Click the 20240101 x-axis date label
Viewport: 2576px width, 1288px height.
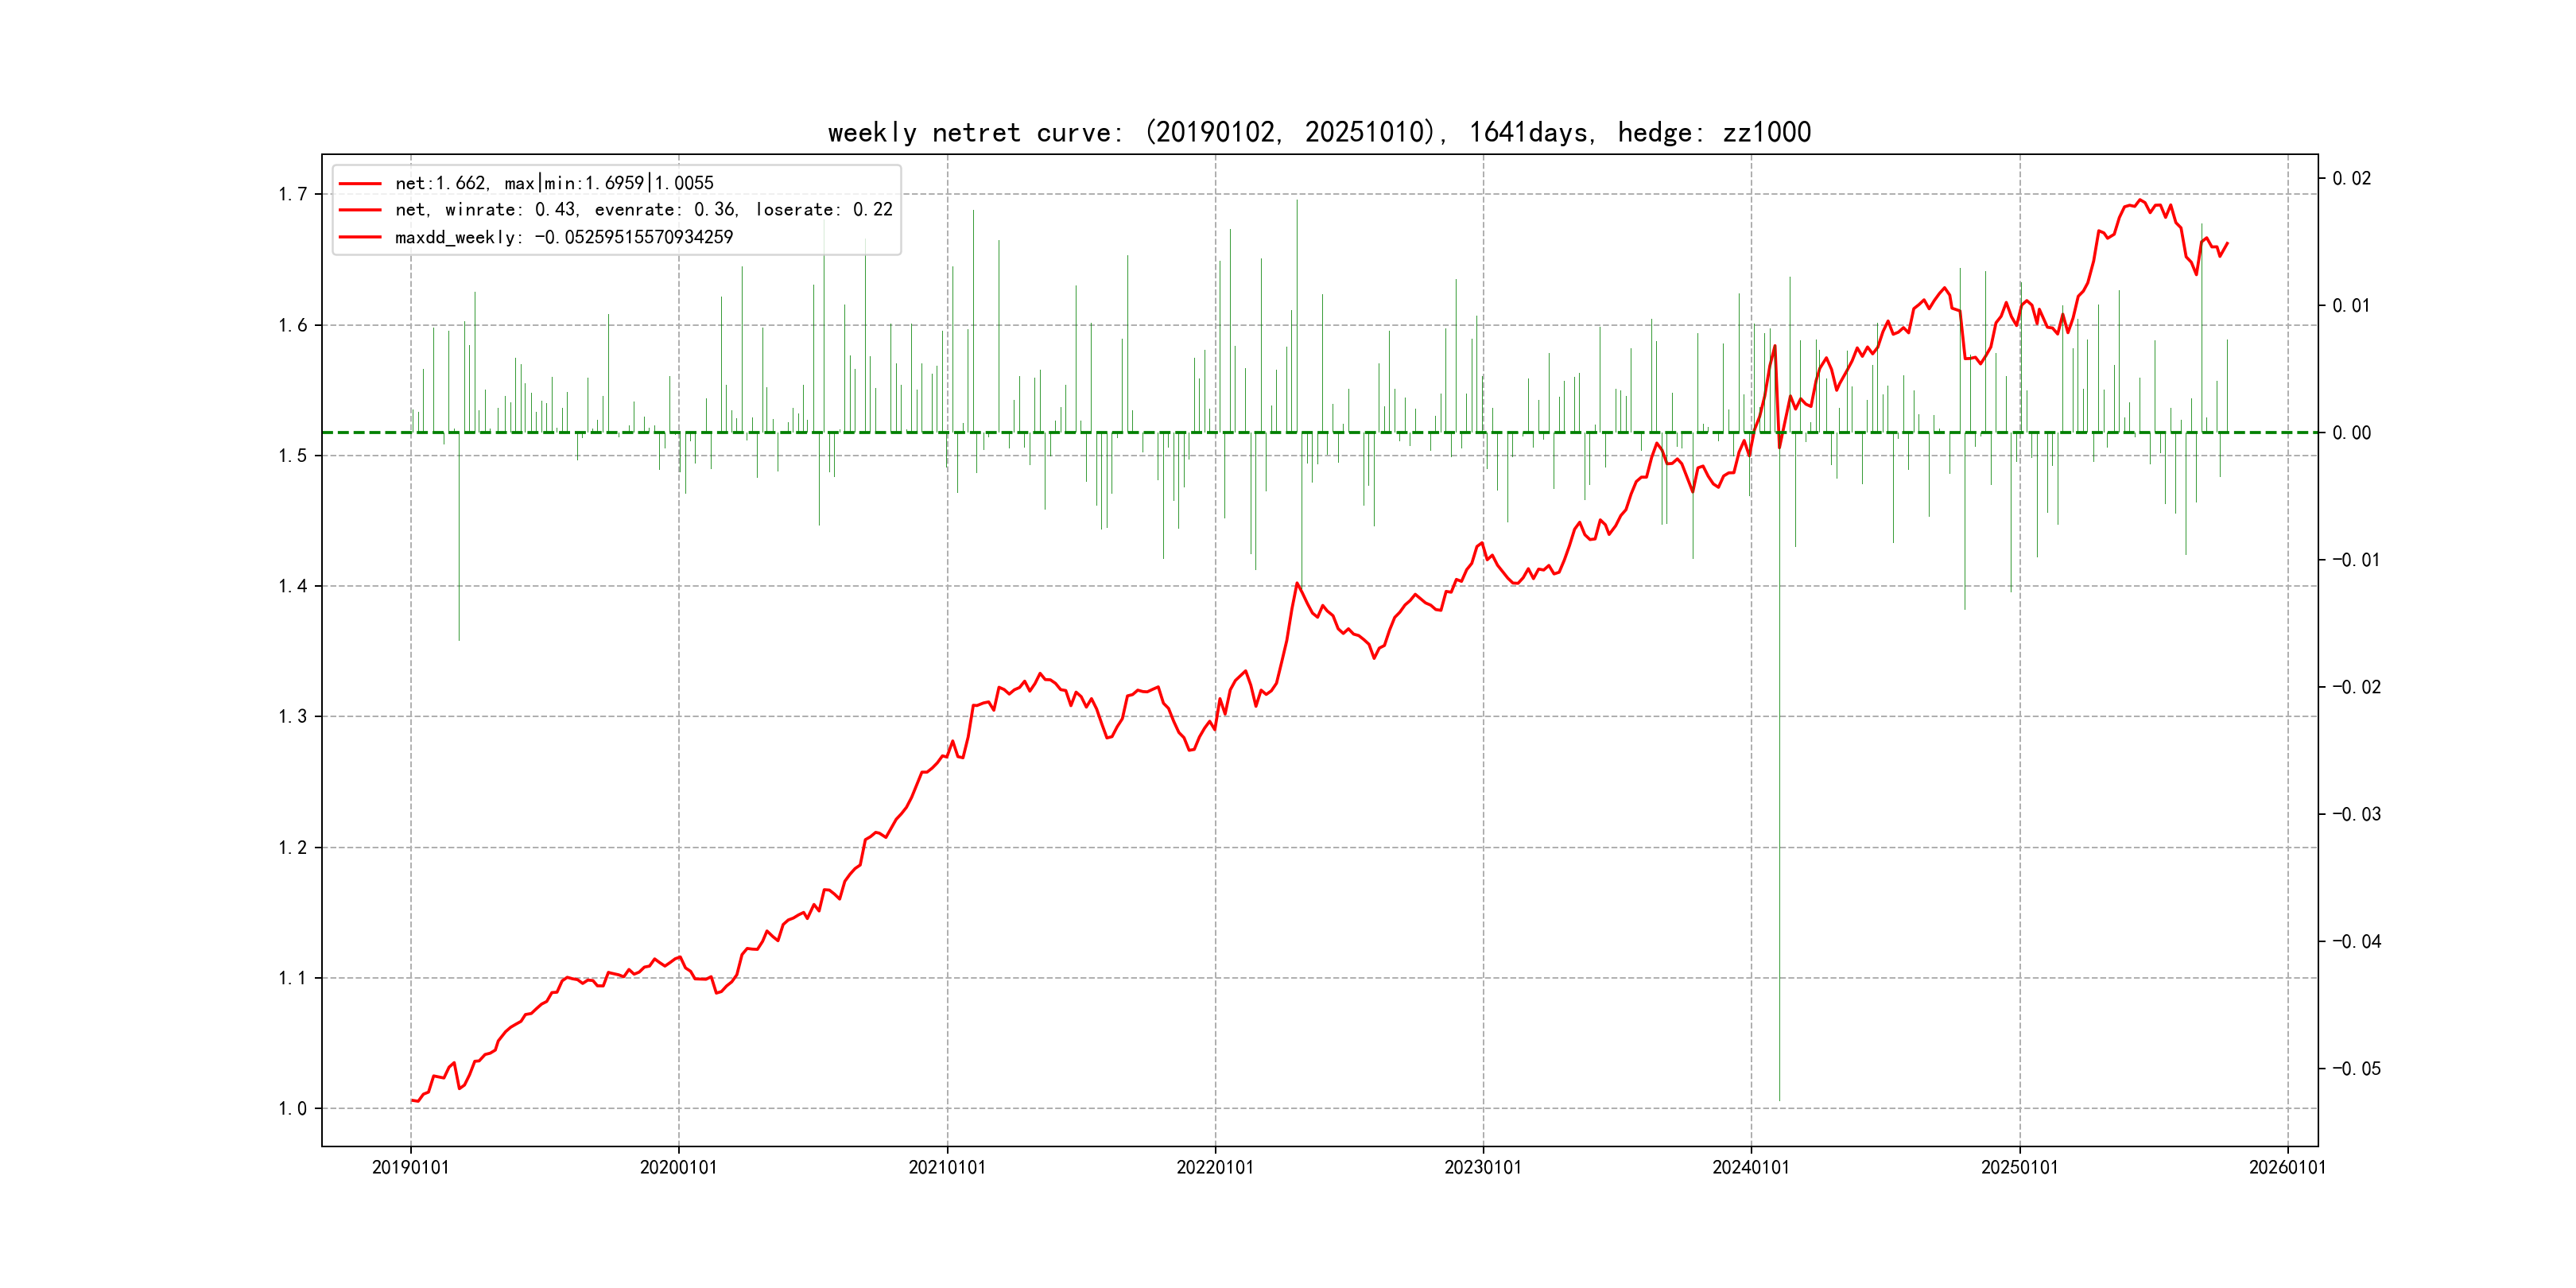coord(1751,1167)
